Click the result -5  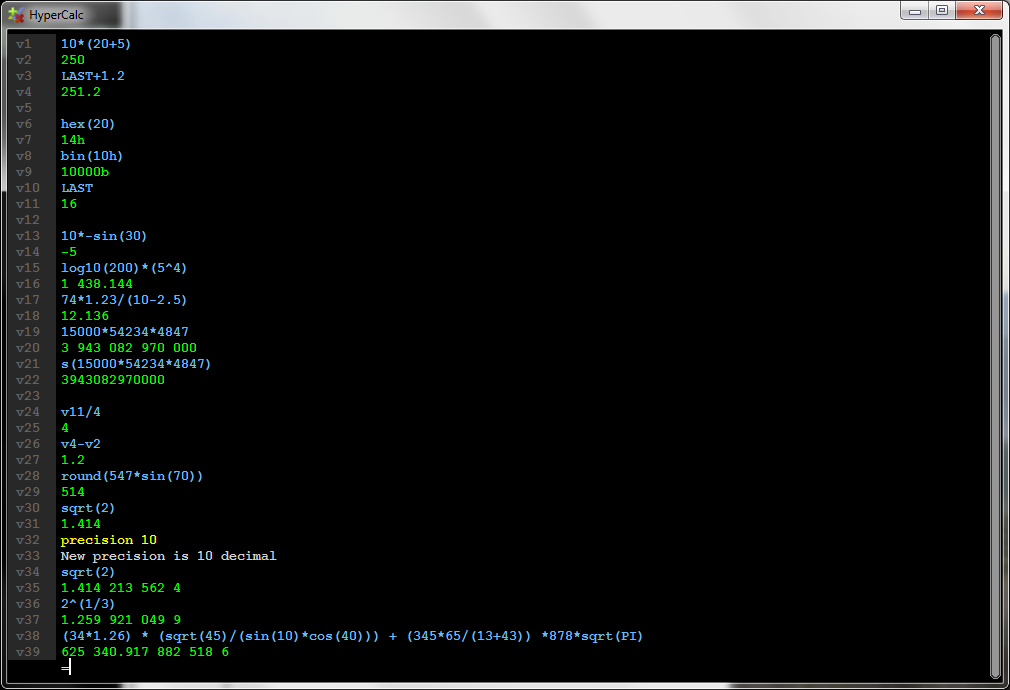tap(69, 252)
